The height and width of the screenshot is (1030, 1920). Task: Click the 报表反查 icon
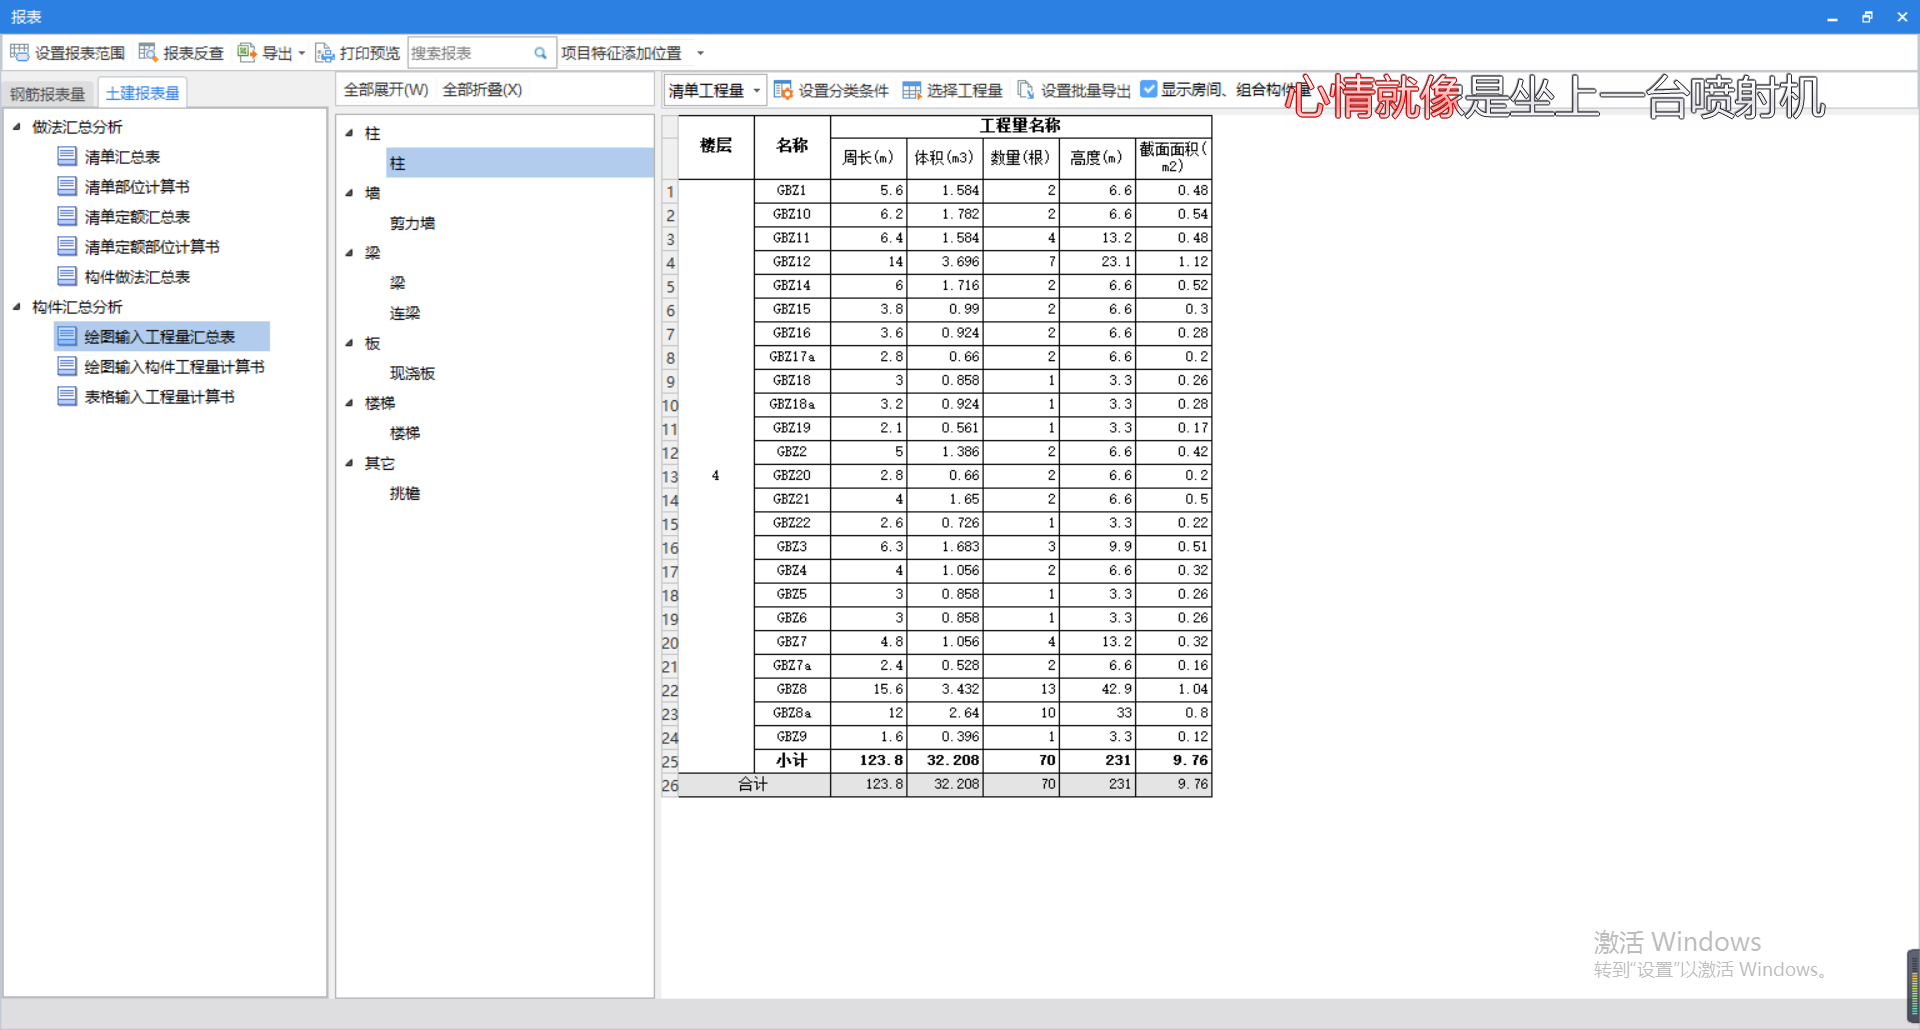click(148, 52)
